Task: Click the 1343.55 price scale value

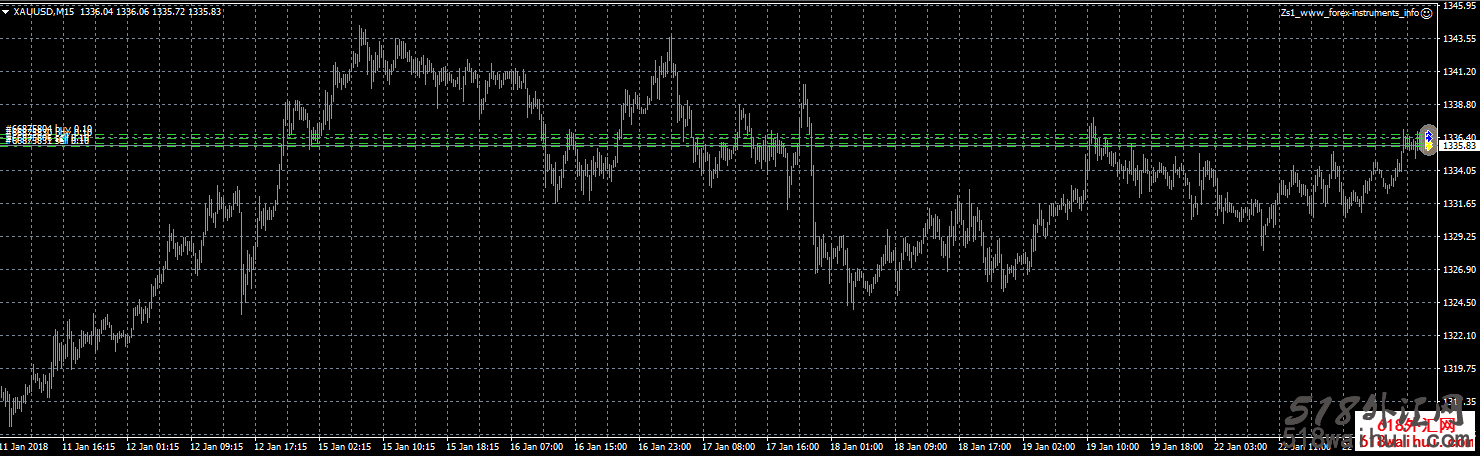Action: (x=1460, y=39)
